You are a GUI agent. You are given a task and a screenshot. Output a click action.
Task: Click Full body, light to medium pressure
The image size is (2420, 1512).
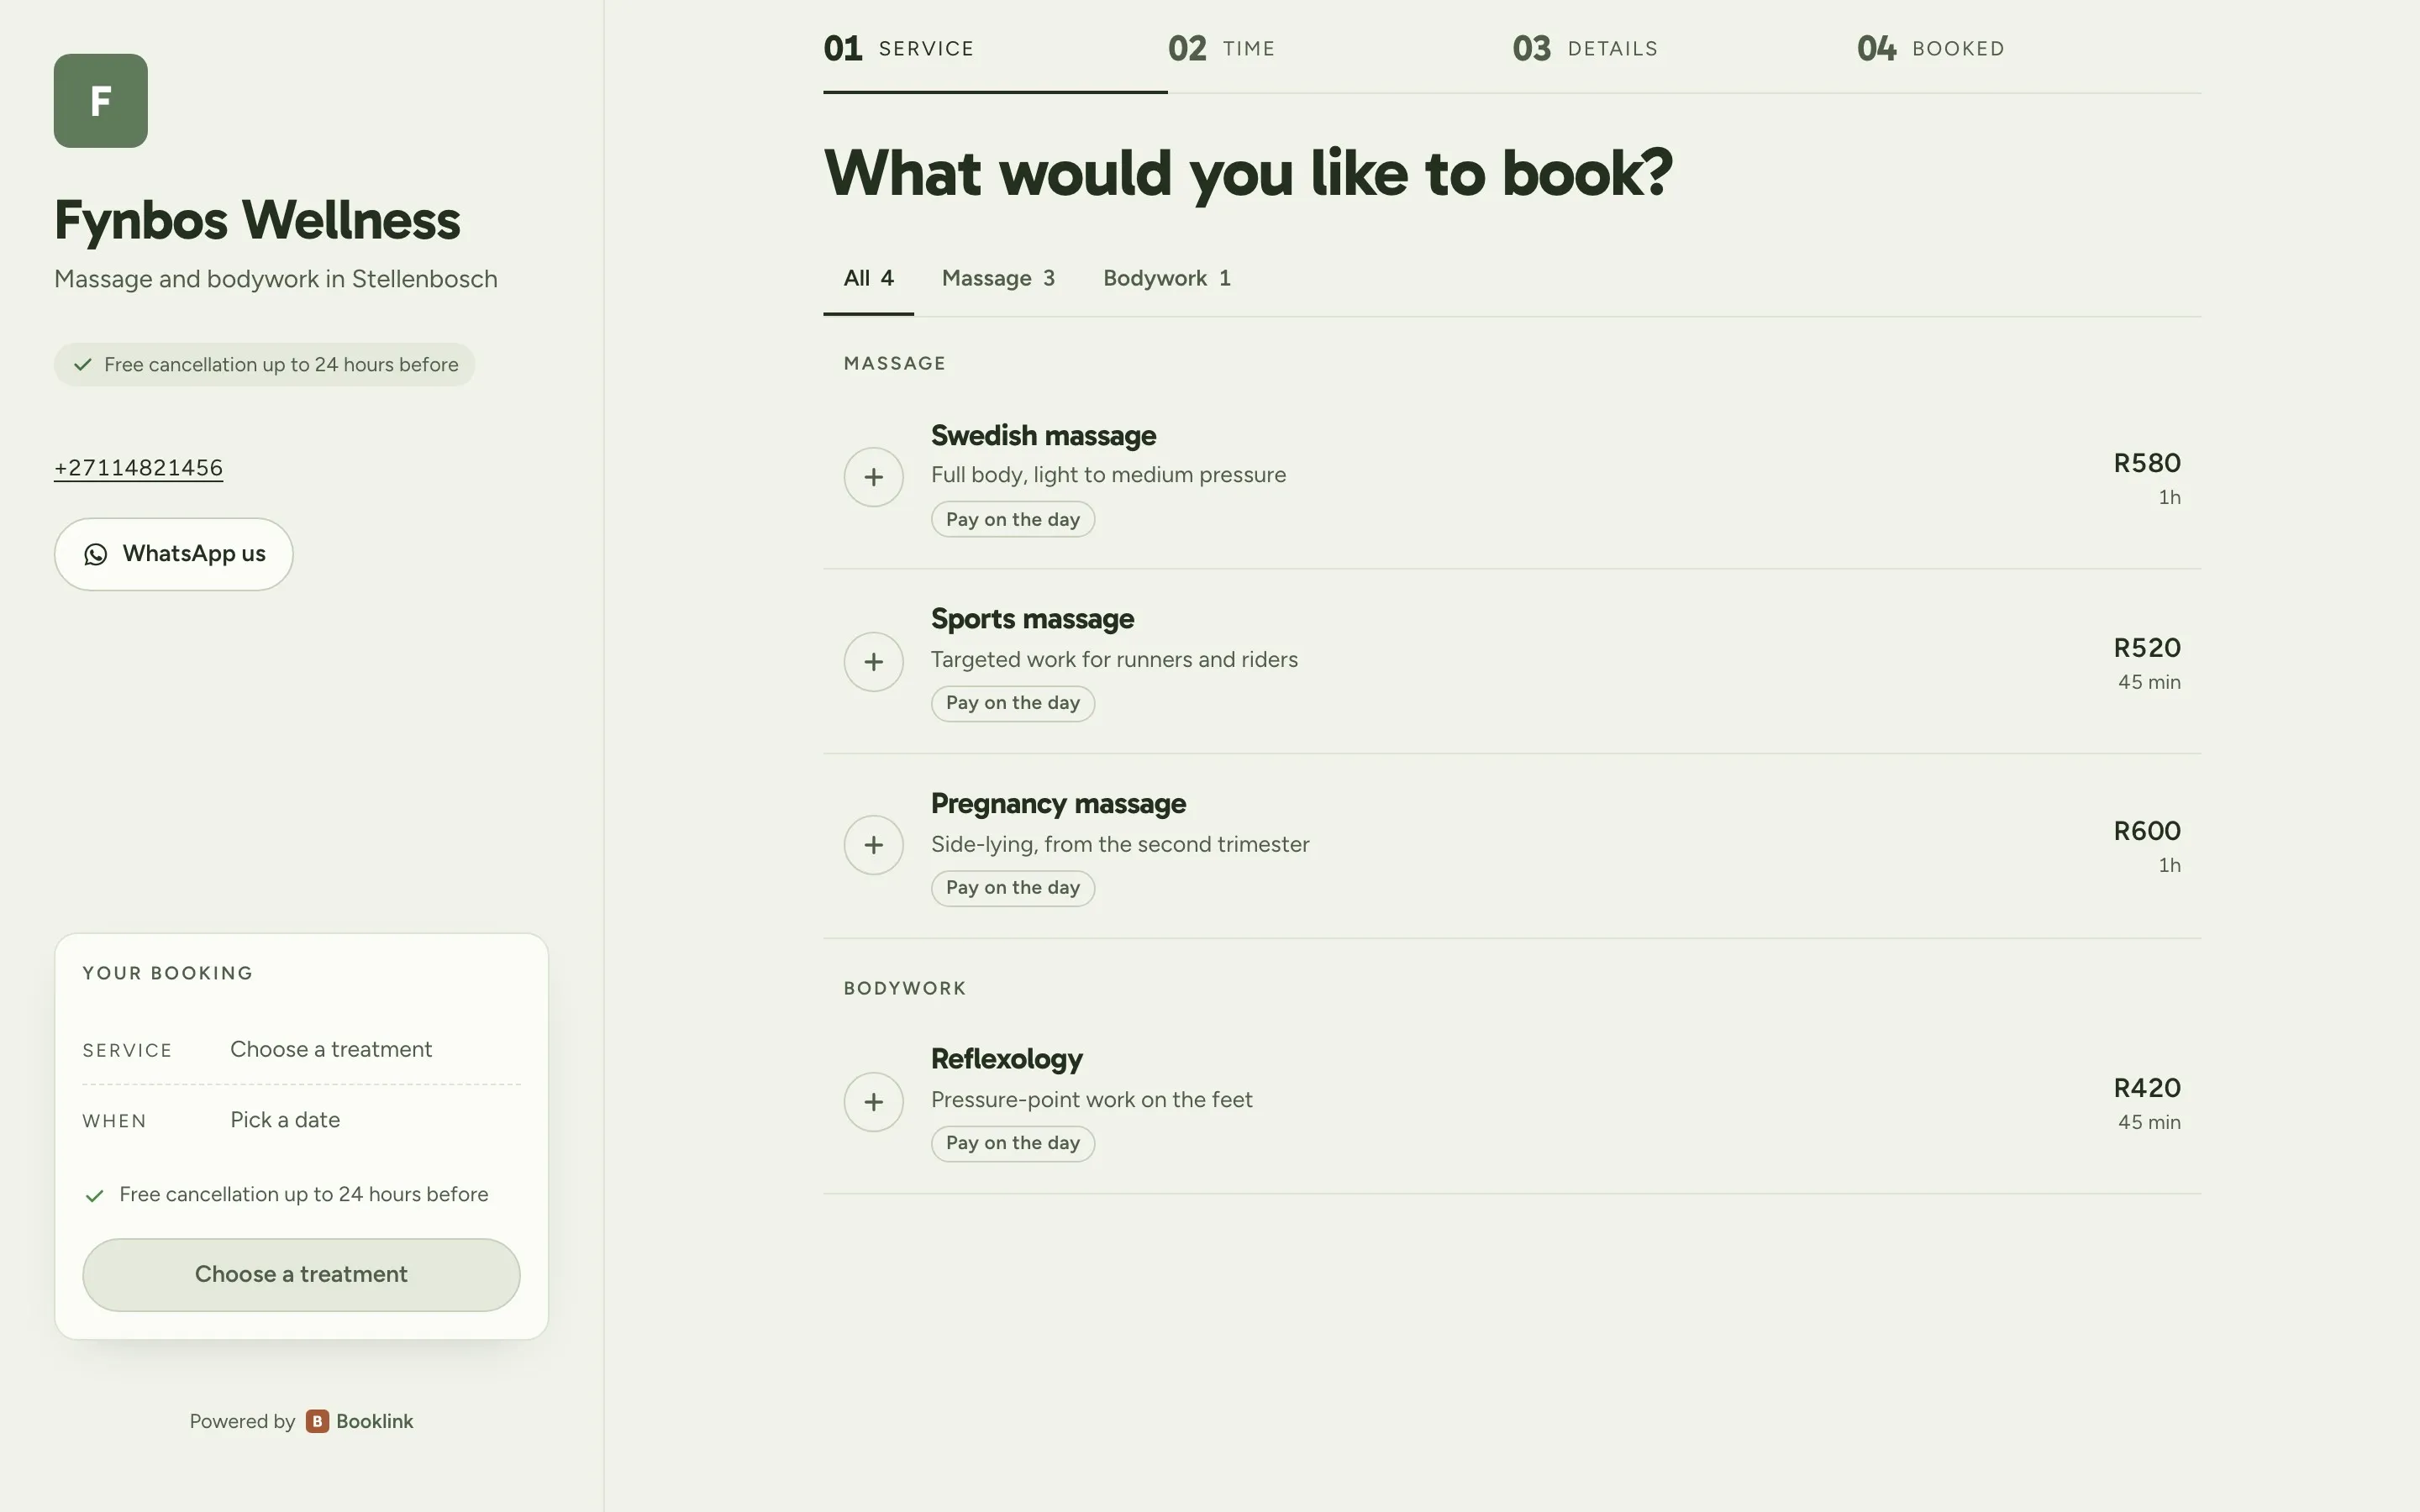tap(1108, 475)
